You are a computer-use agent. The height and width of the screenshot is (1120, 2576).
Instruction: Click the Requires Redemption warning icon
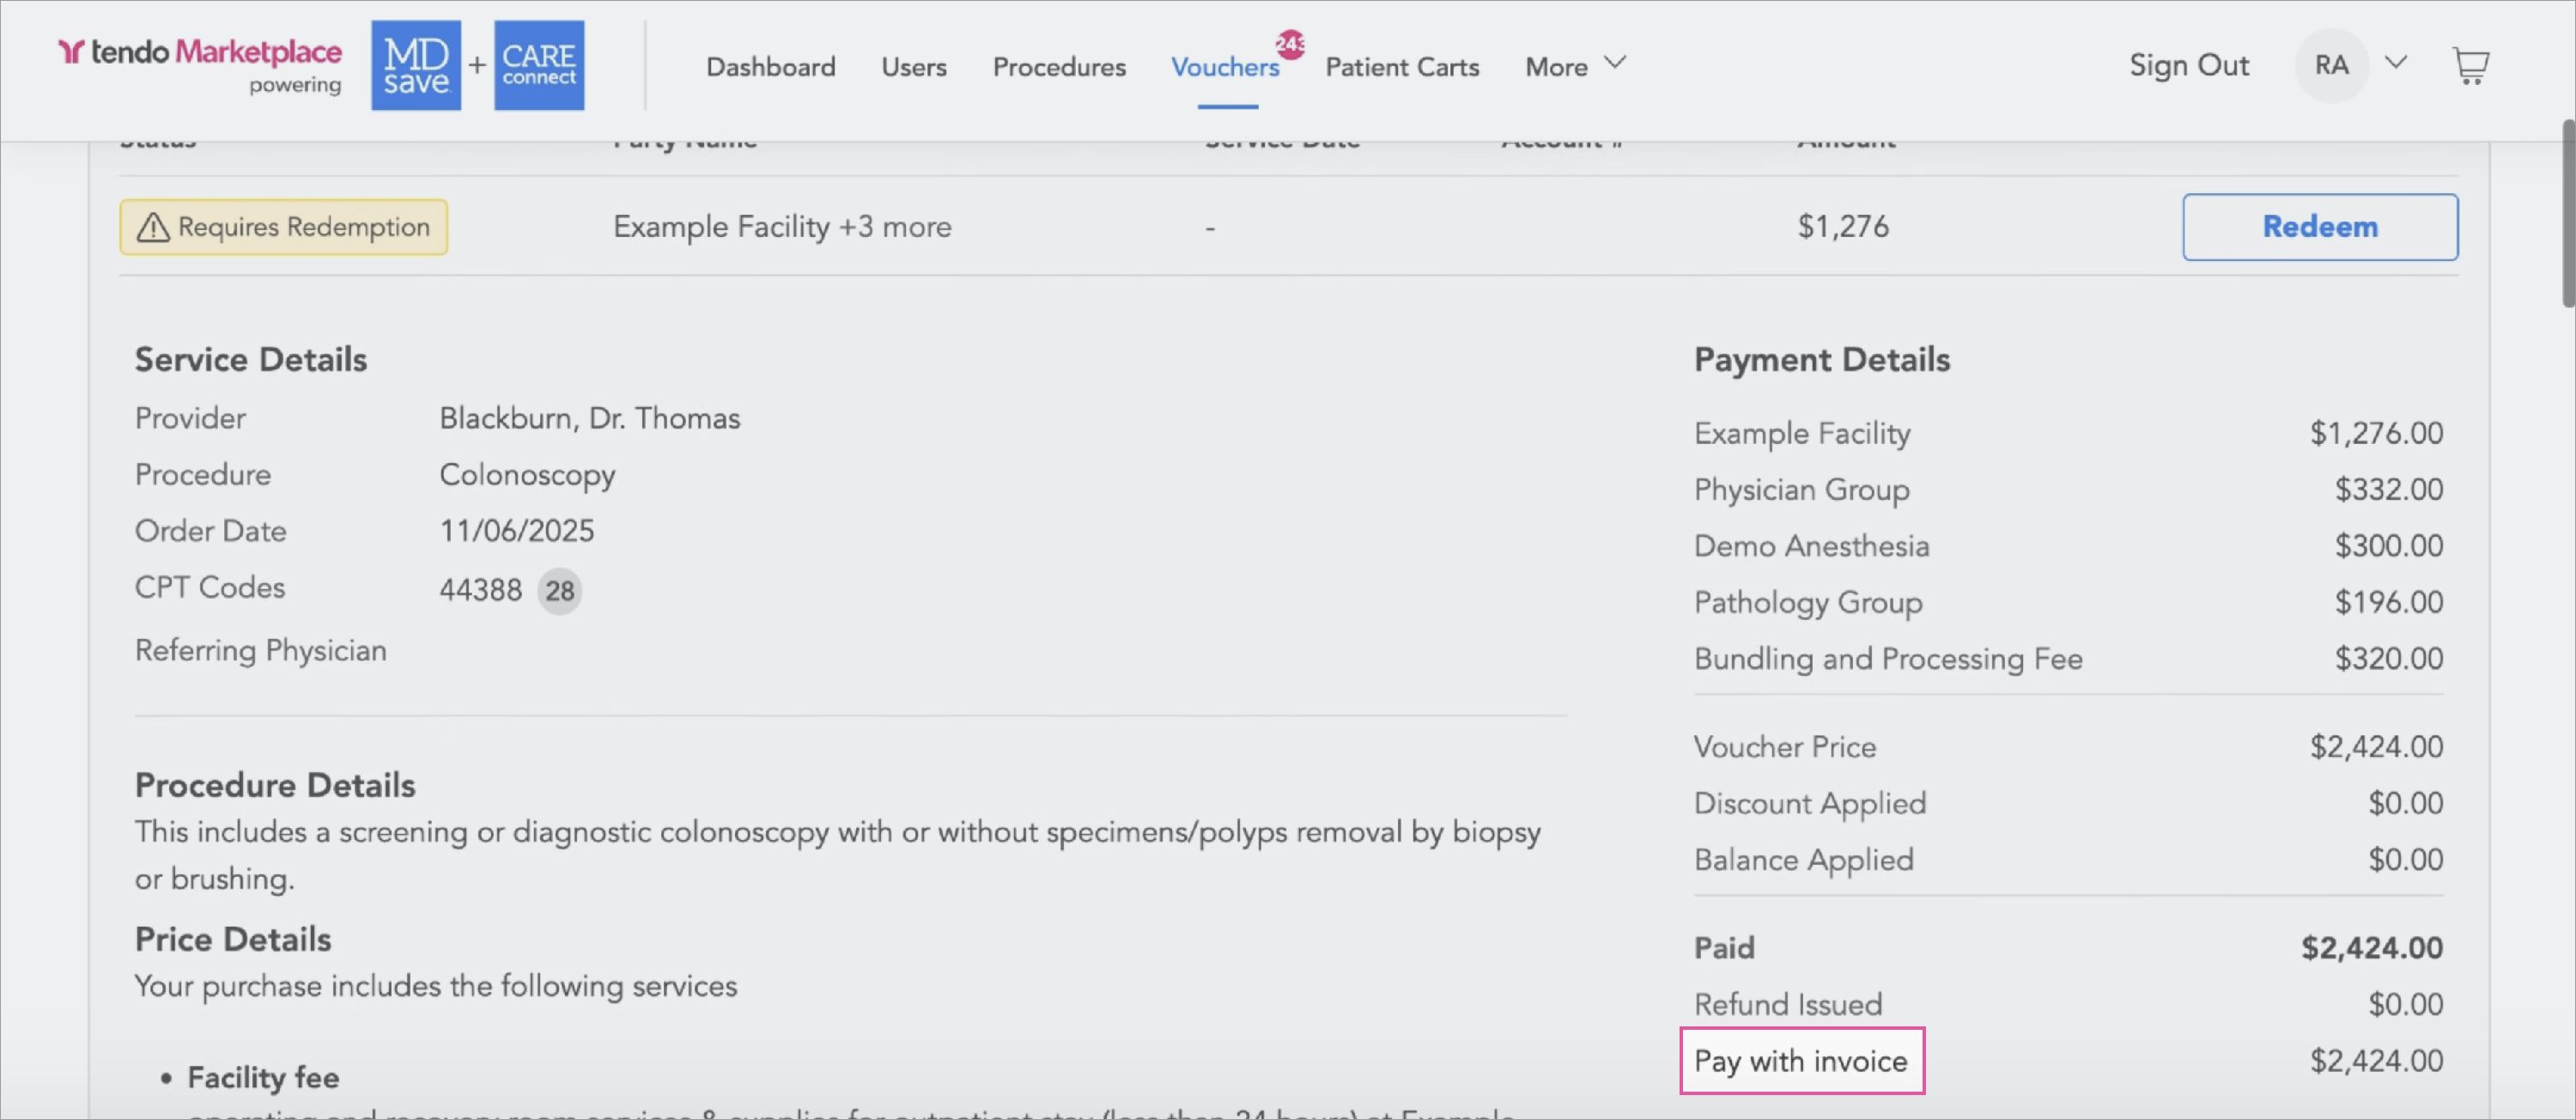tap(153, 228)
